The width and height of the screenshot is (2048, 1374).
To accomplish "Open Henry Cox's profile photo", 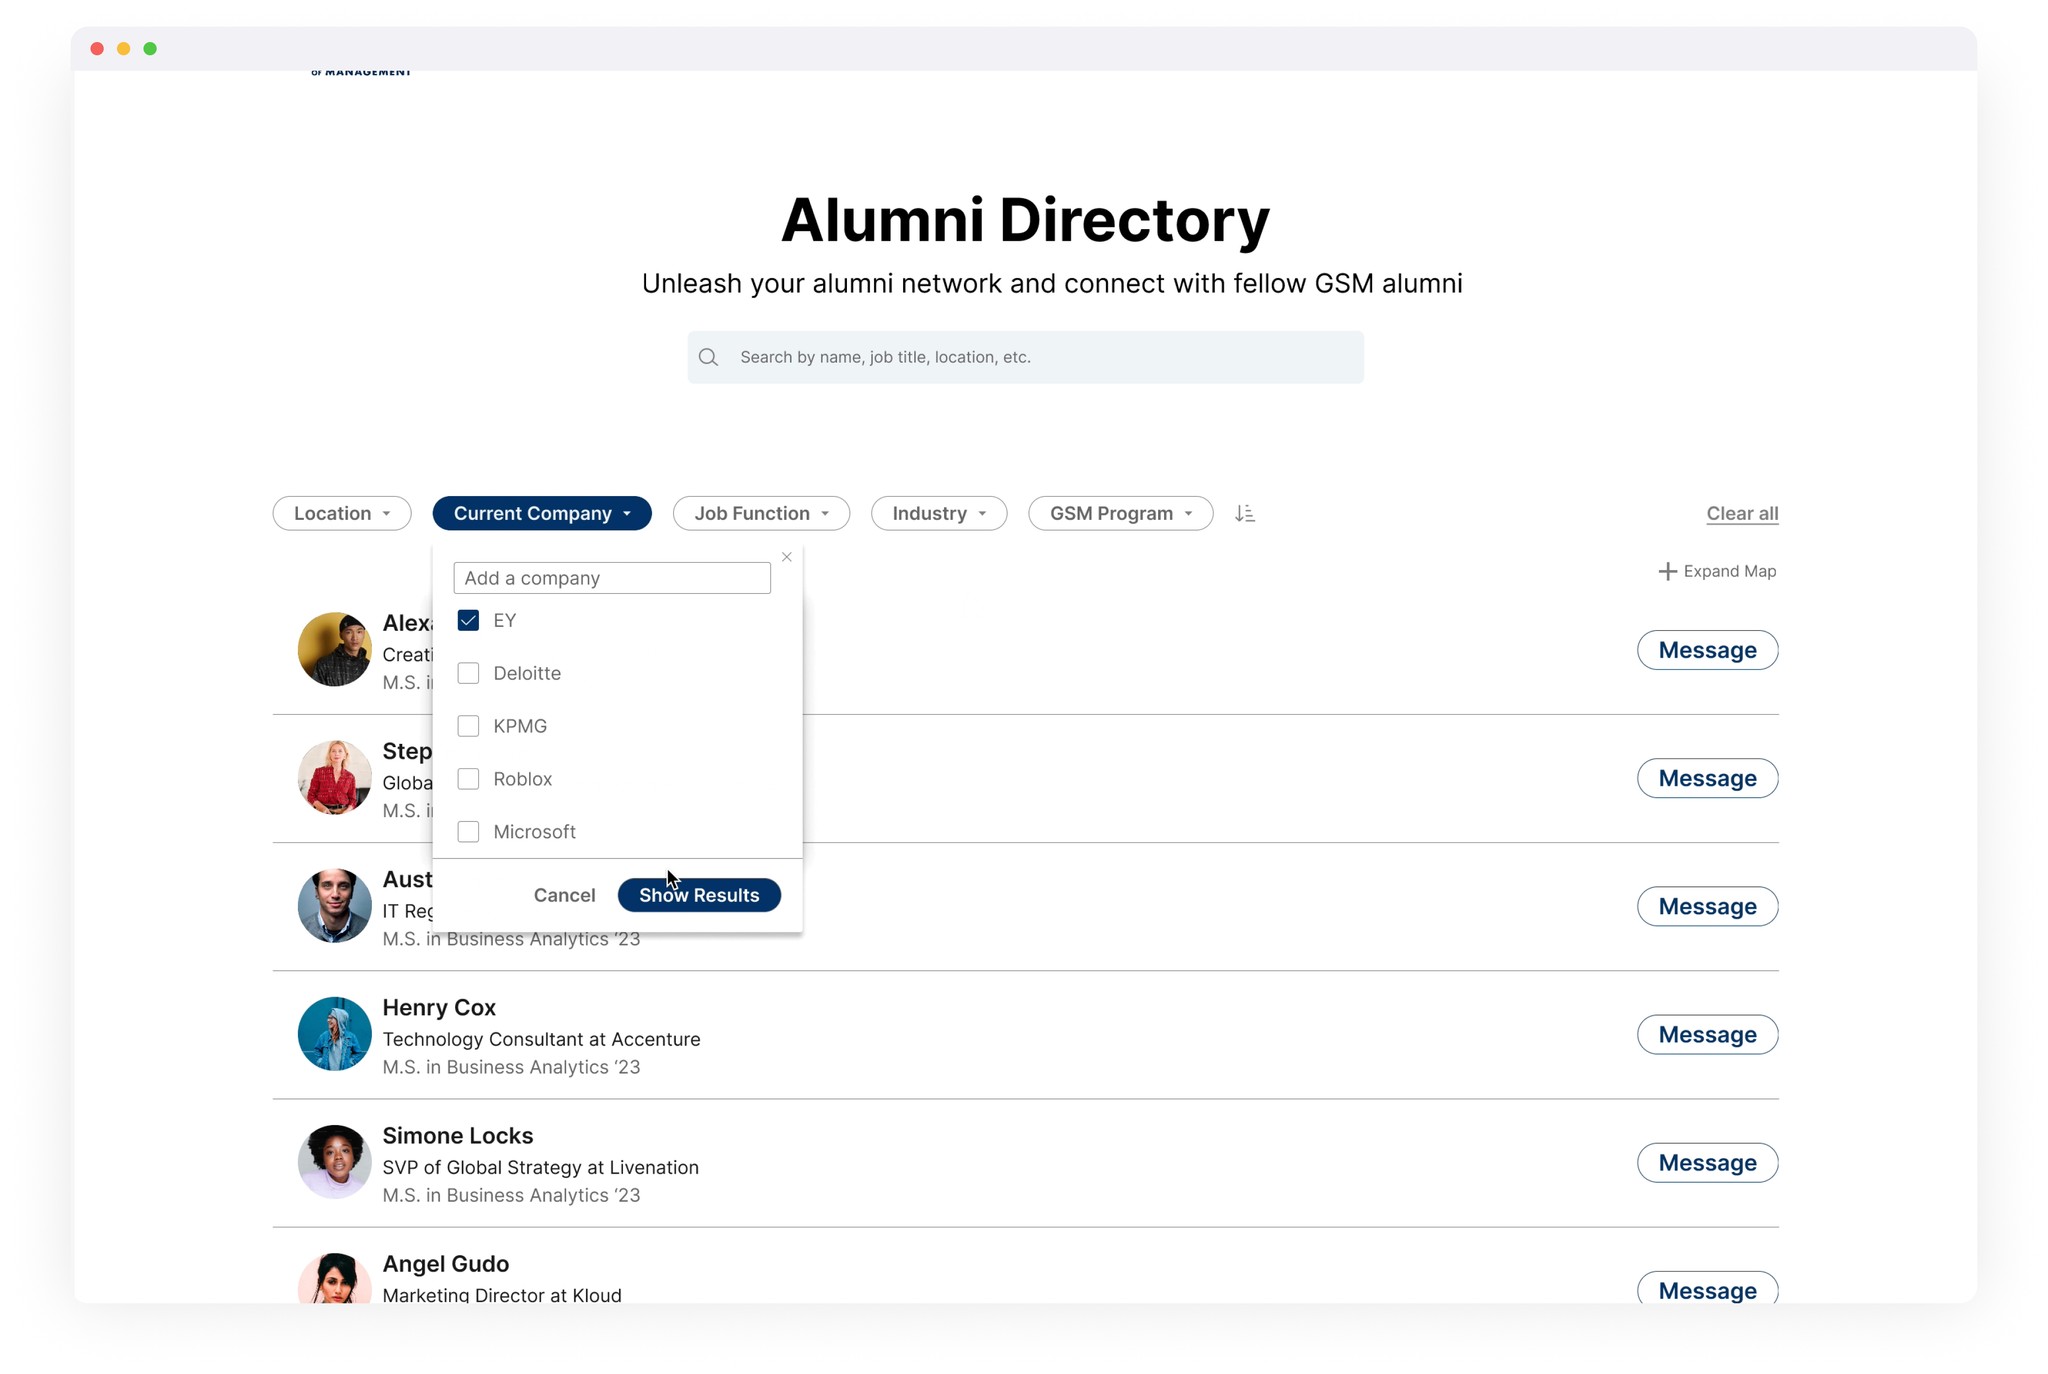I will [x=334, y=1034].
